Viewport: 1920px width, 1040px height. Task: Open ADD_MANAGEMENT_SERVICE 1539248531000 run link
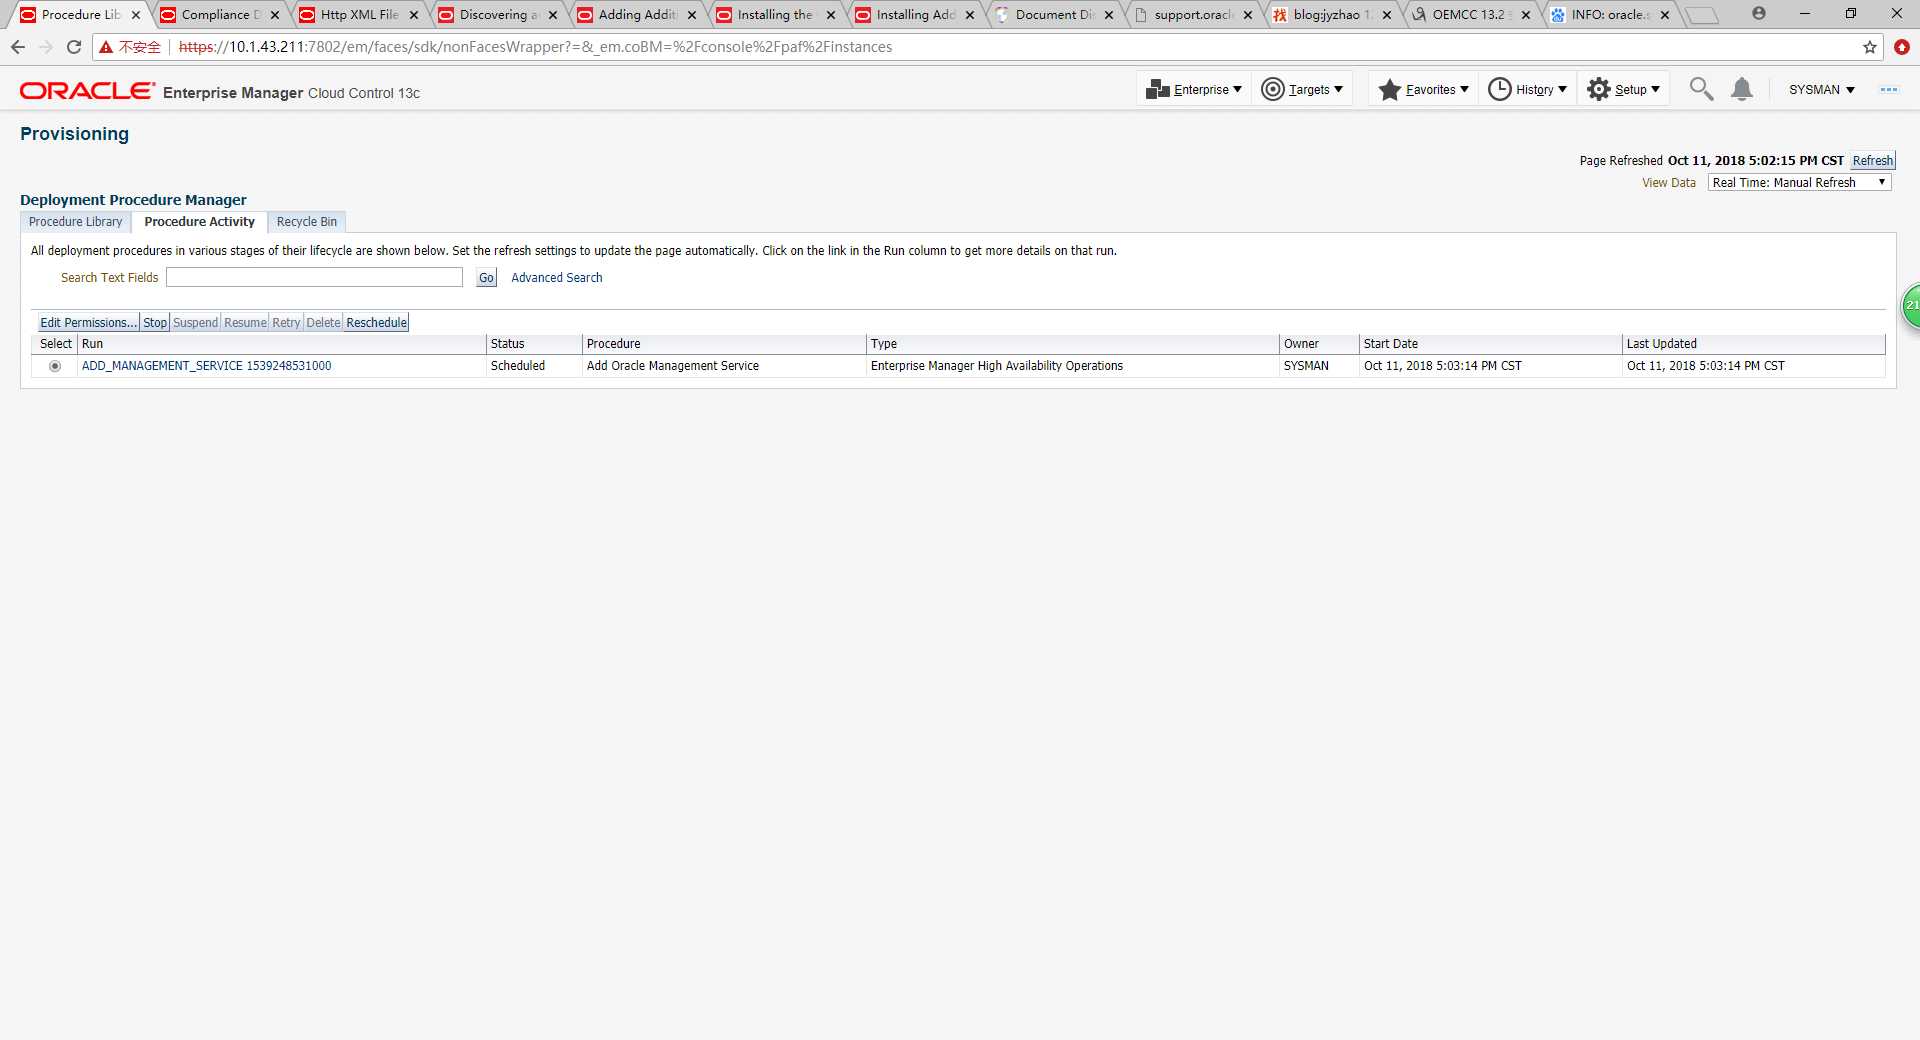pos(206,366)
